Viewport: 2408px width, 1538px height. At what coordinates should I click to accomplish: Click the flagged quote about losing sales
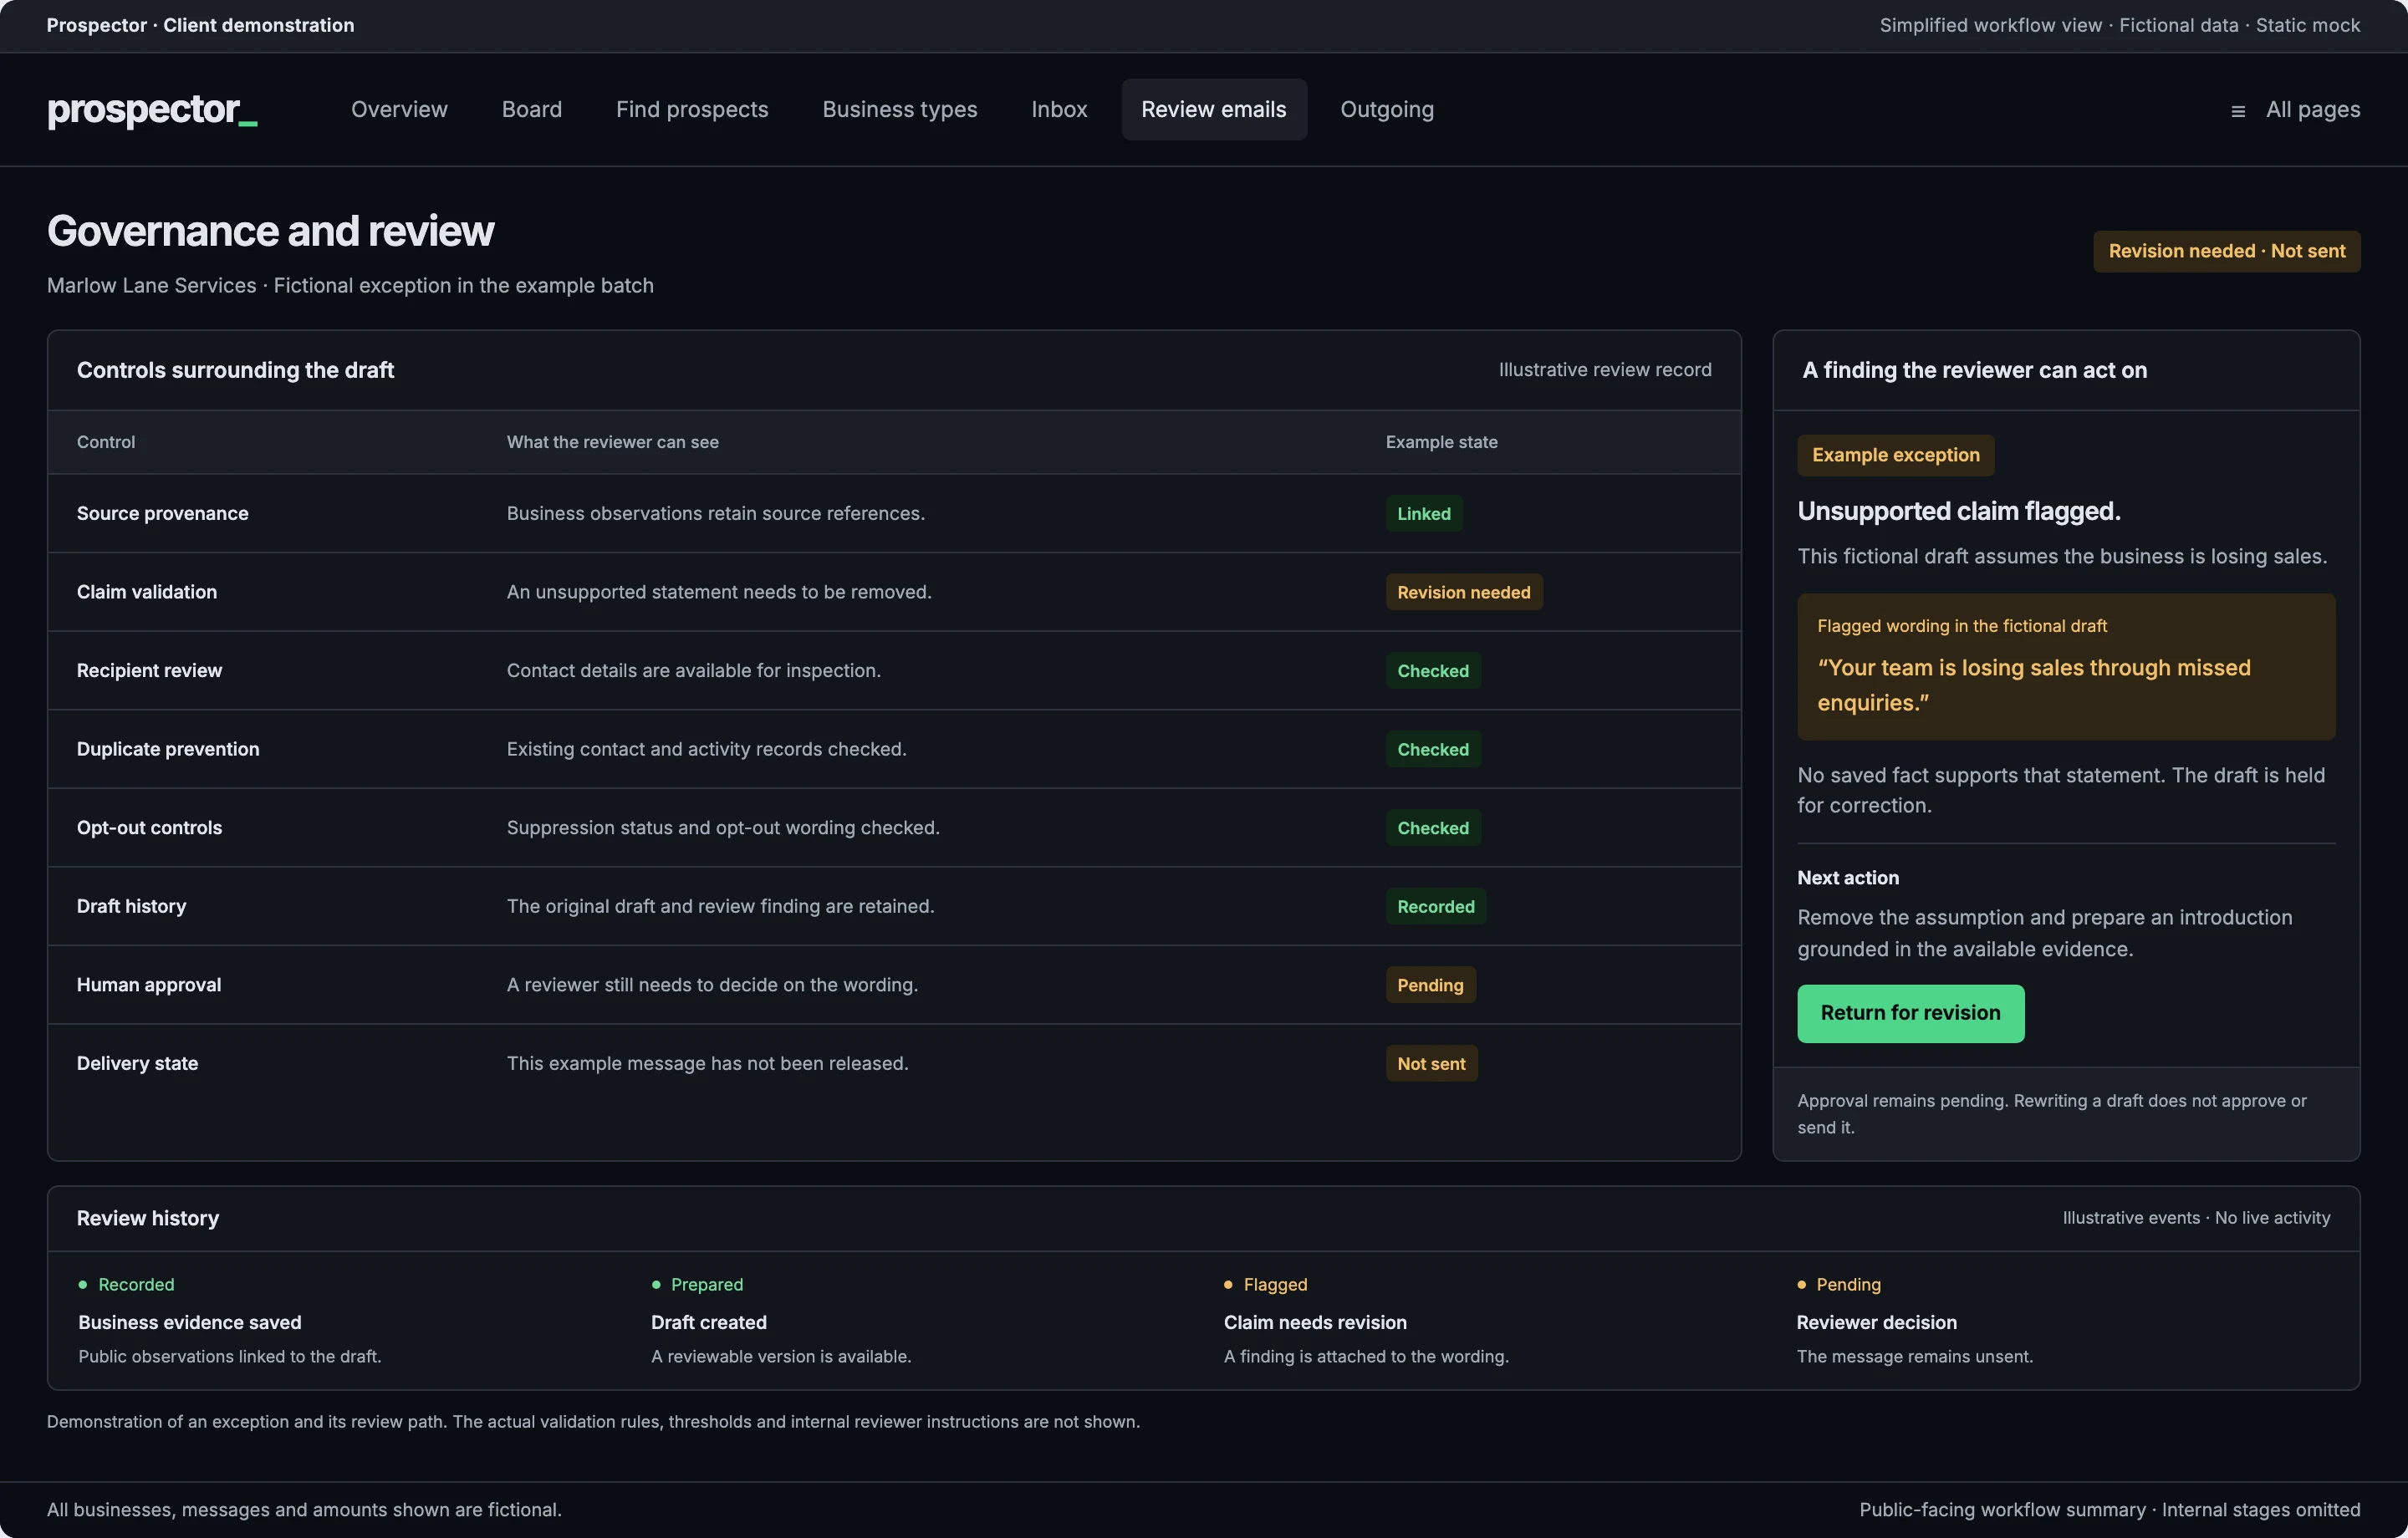2033,685
